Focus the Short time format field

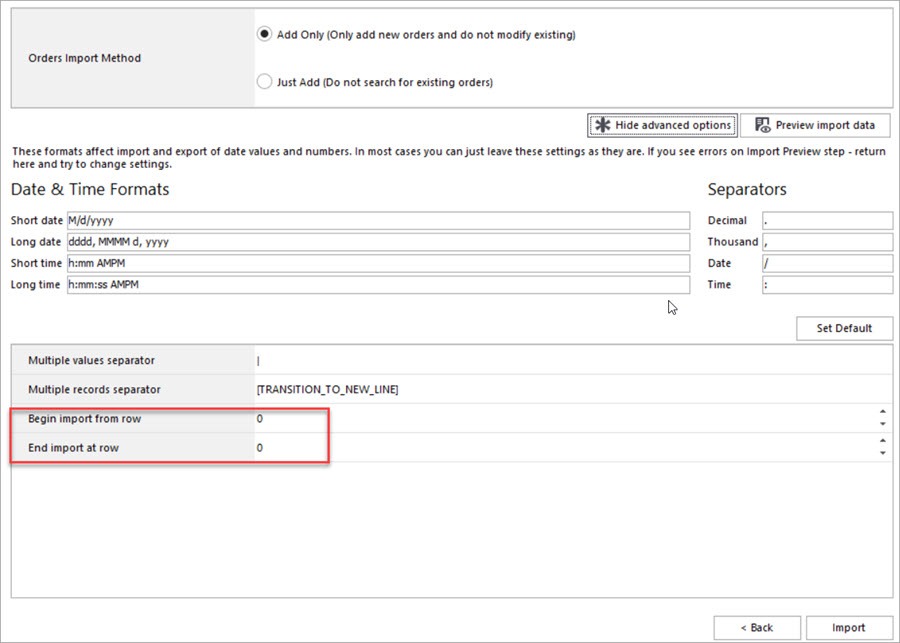[x=378, y=263]
